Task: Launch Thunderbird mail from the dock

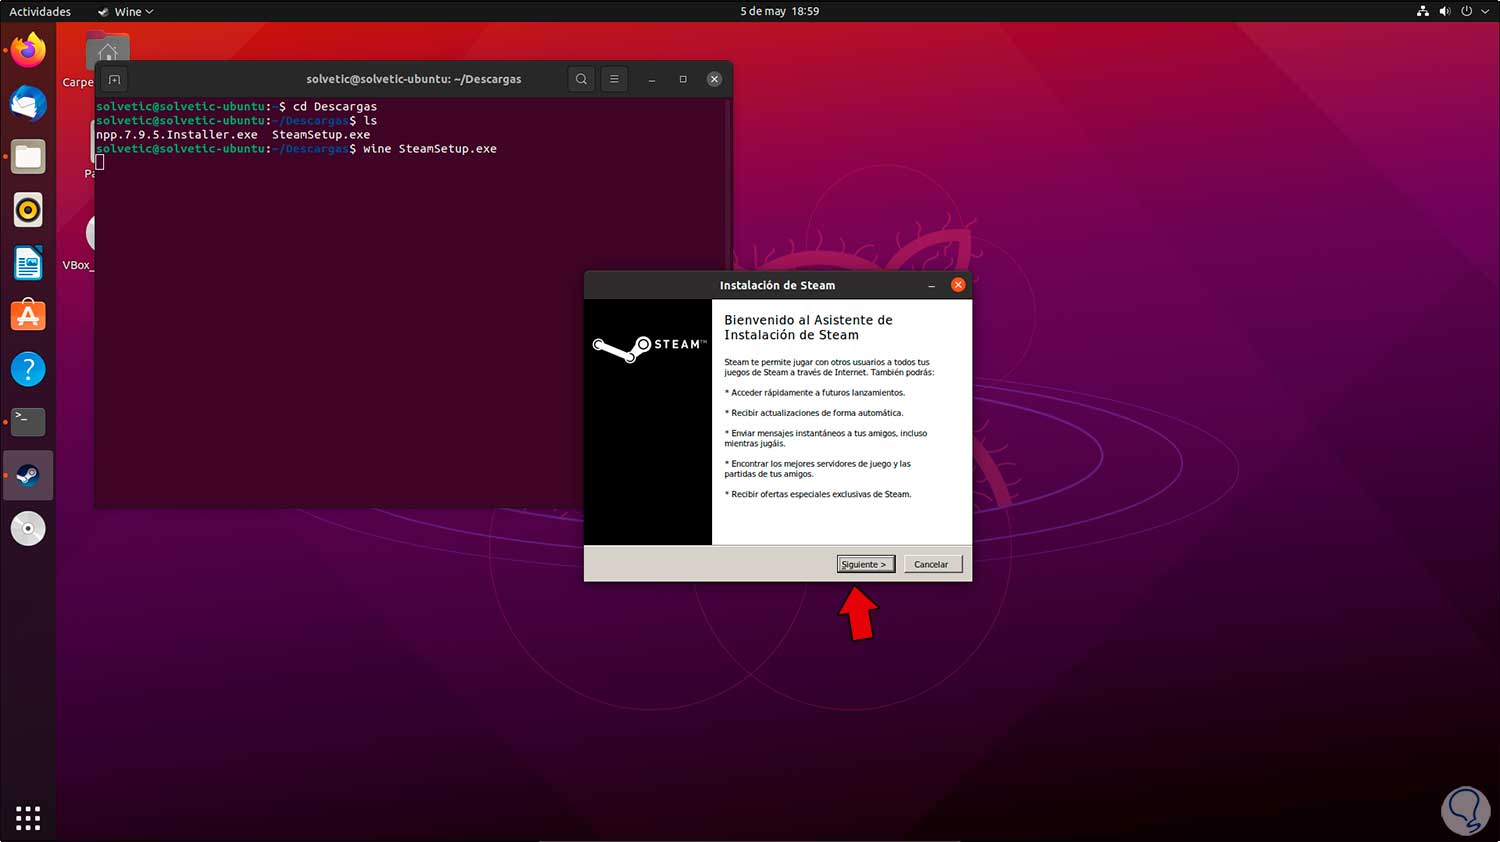Action: [x=28, y=104]
